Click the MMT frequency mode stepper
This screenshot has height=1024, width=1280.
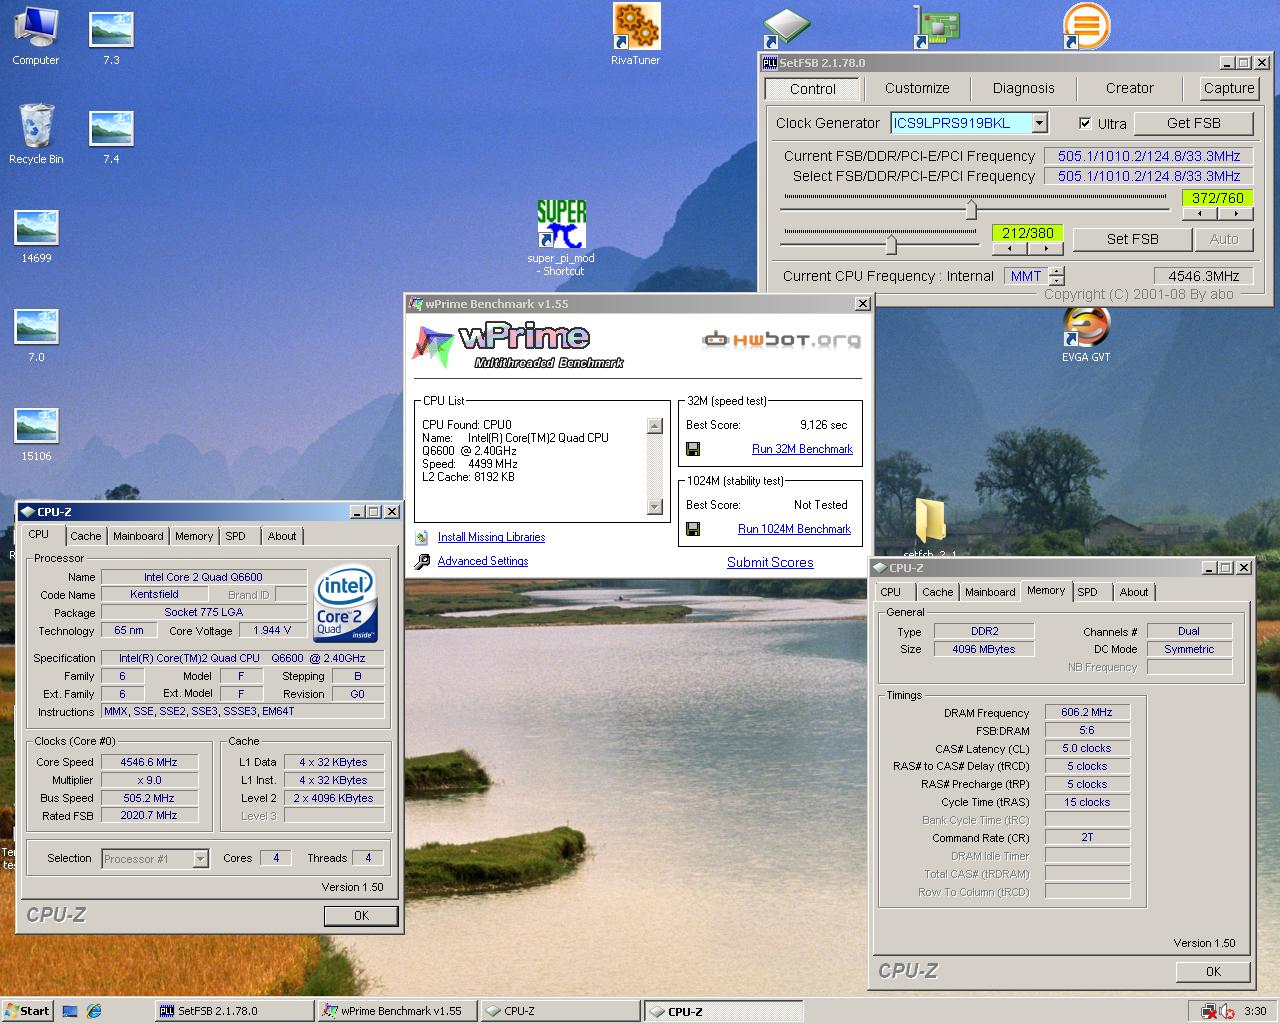[x=1057, y=276]
